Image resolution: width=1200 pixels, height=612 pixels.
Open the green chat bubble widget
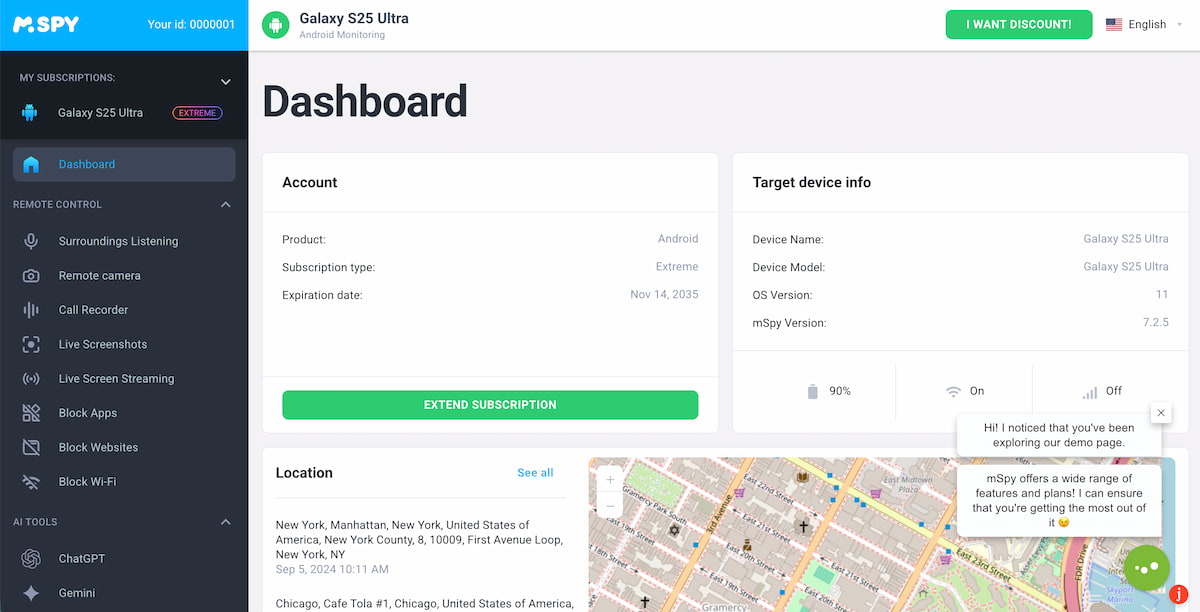(1146, 567)
